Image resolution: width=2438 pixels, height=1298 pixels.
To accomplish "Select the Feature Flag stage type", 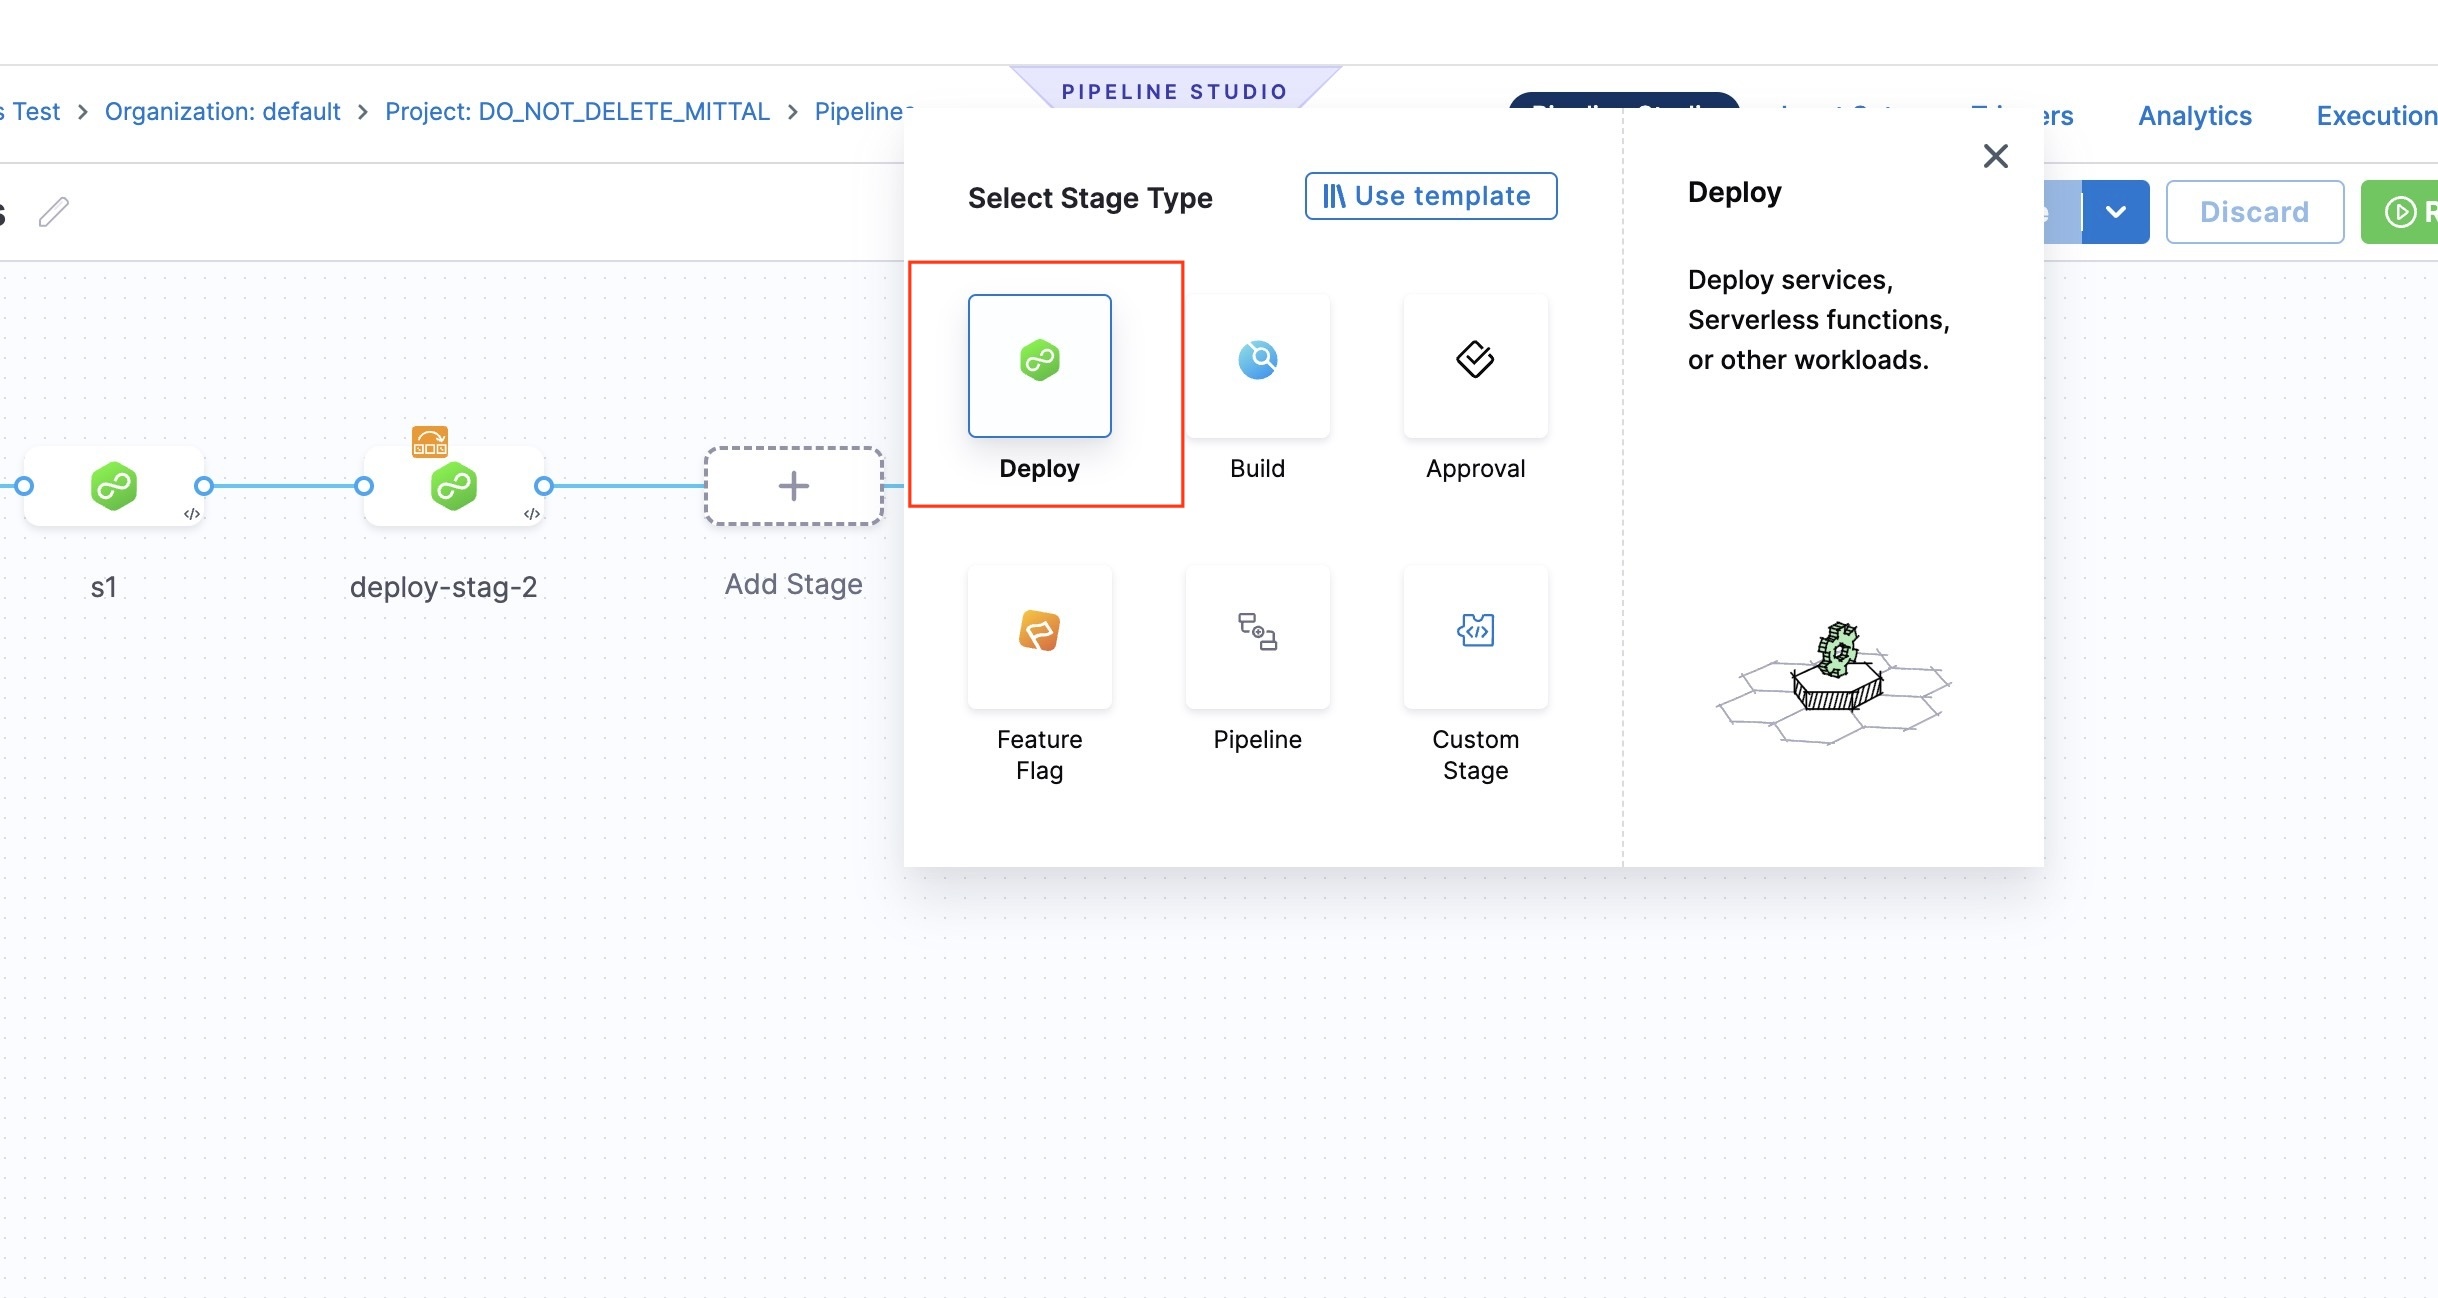I will point(1039,637).
